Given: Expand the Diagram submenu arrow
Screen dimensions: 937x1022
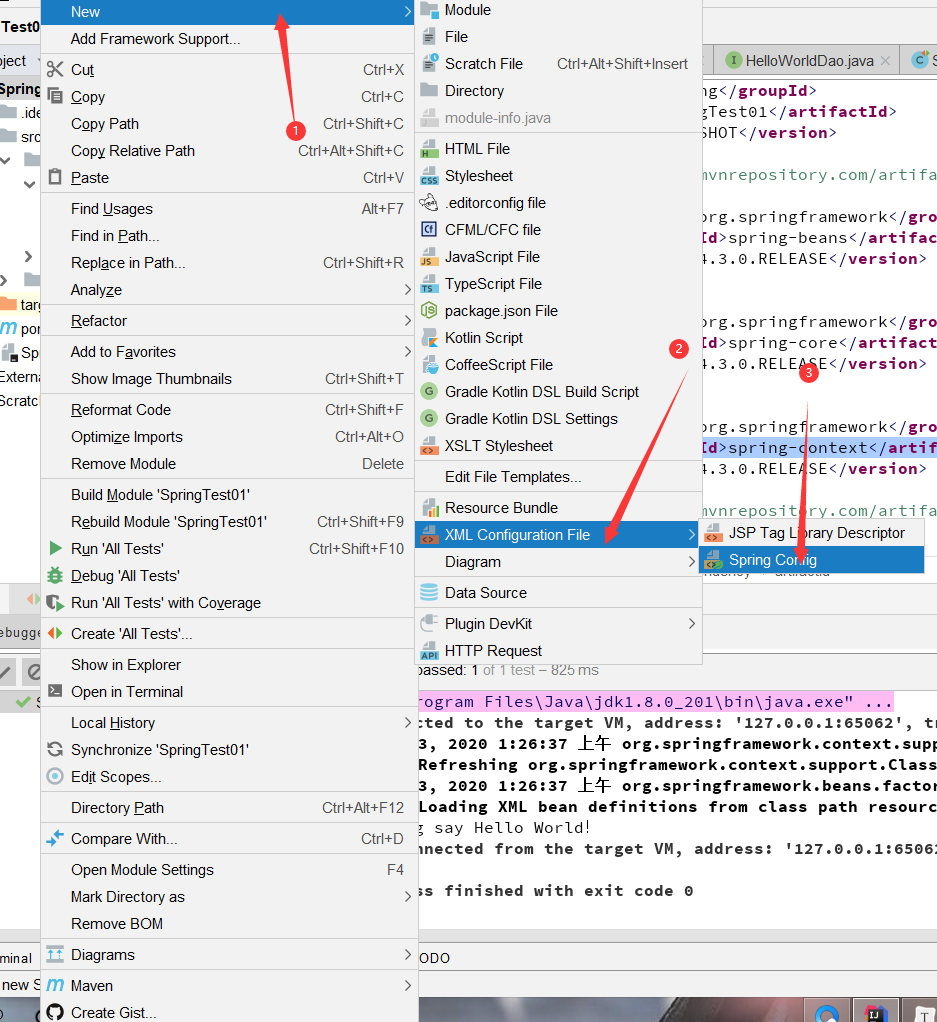Looking at the screenshot, I should [691, 561].
